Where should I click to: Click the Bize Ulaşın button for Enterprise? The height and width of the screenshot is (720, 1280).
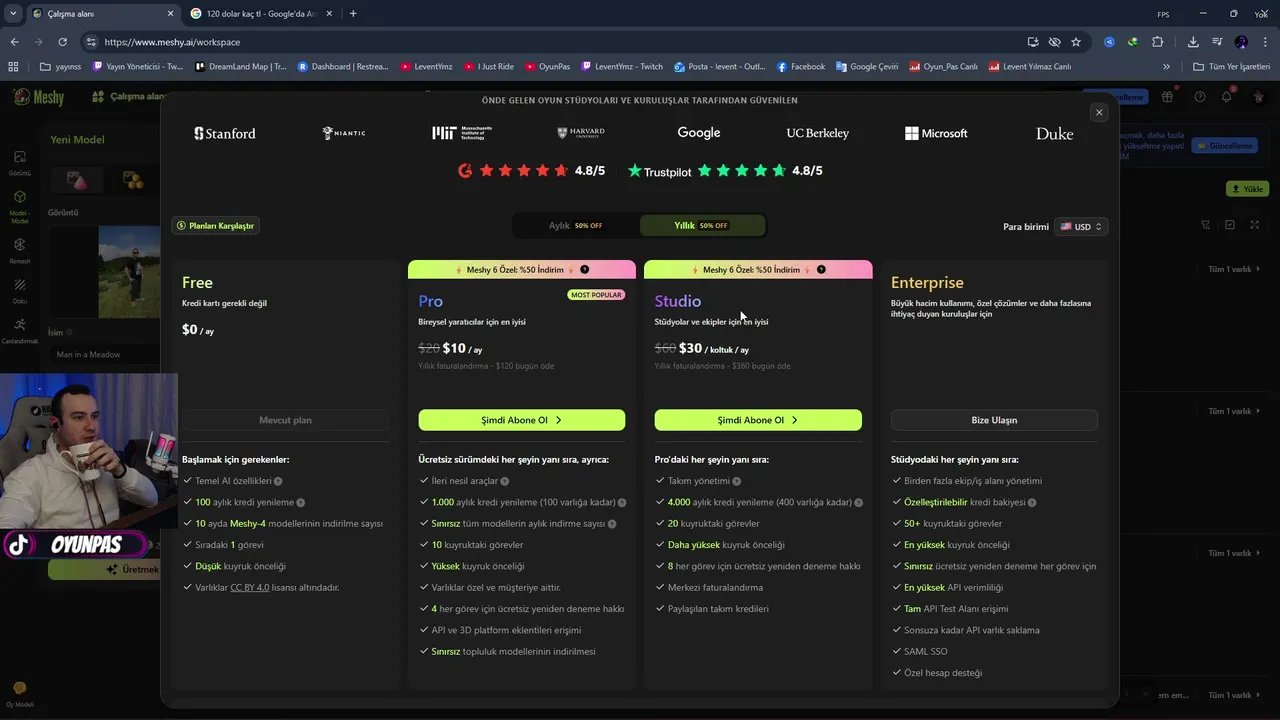click(x=994, y=420)
